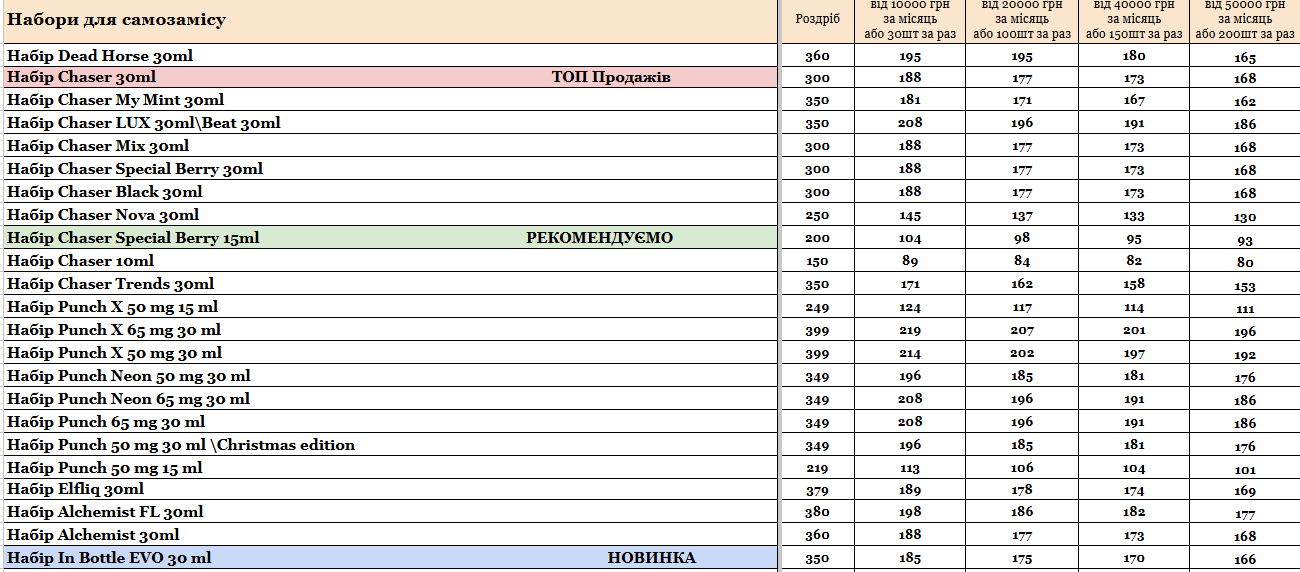Select 'Набір Punch X 50 mg 30 ml' name
Screen dimensions: 1300x572
coord(114,353)
